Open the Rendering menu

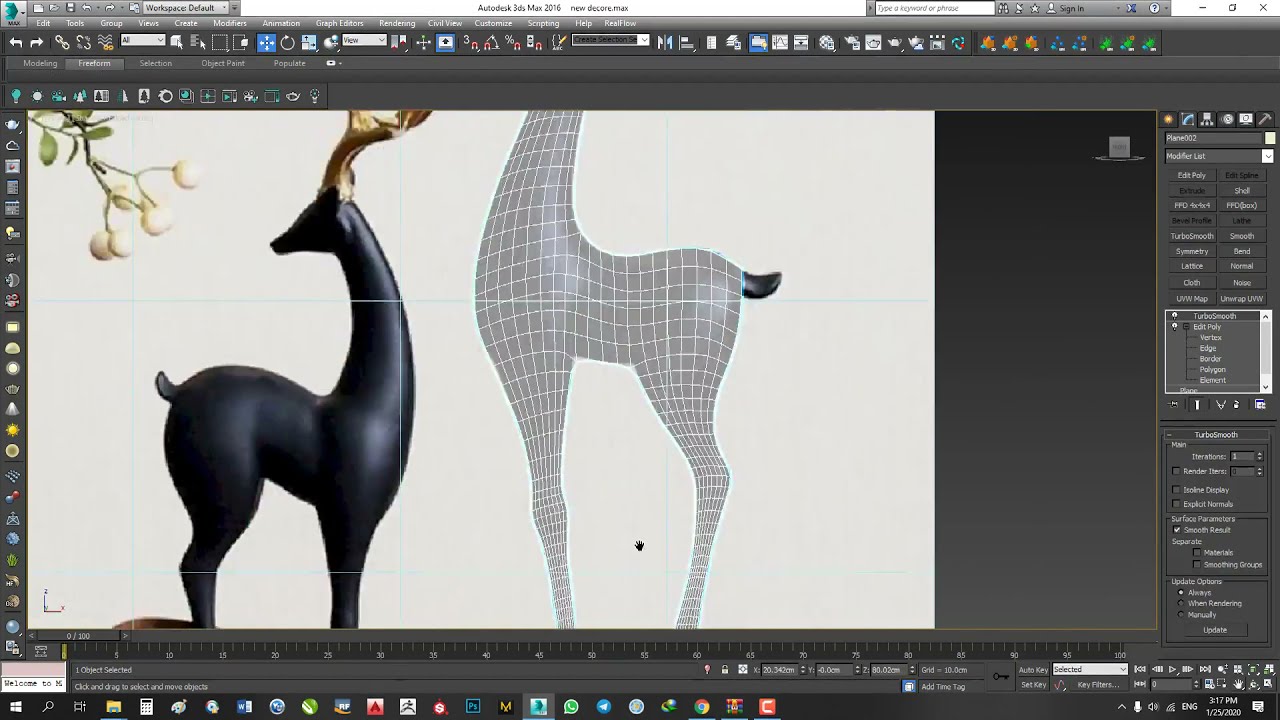(x=397, y=23)
